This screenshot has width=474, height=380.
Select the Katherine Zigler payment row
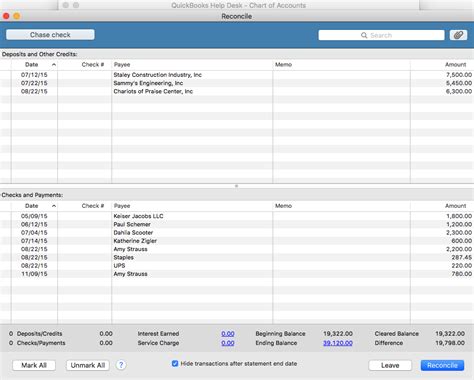237,241
